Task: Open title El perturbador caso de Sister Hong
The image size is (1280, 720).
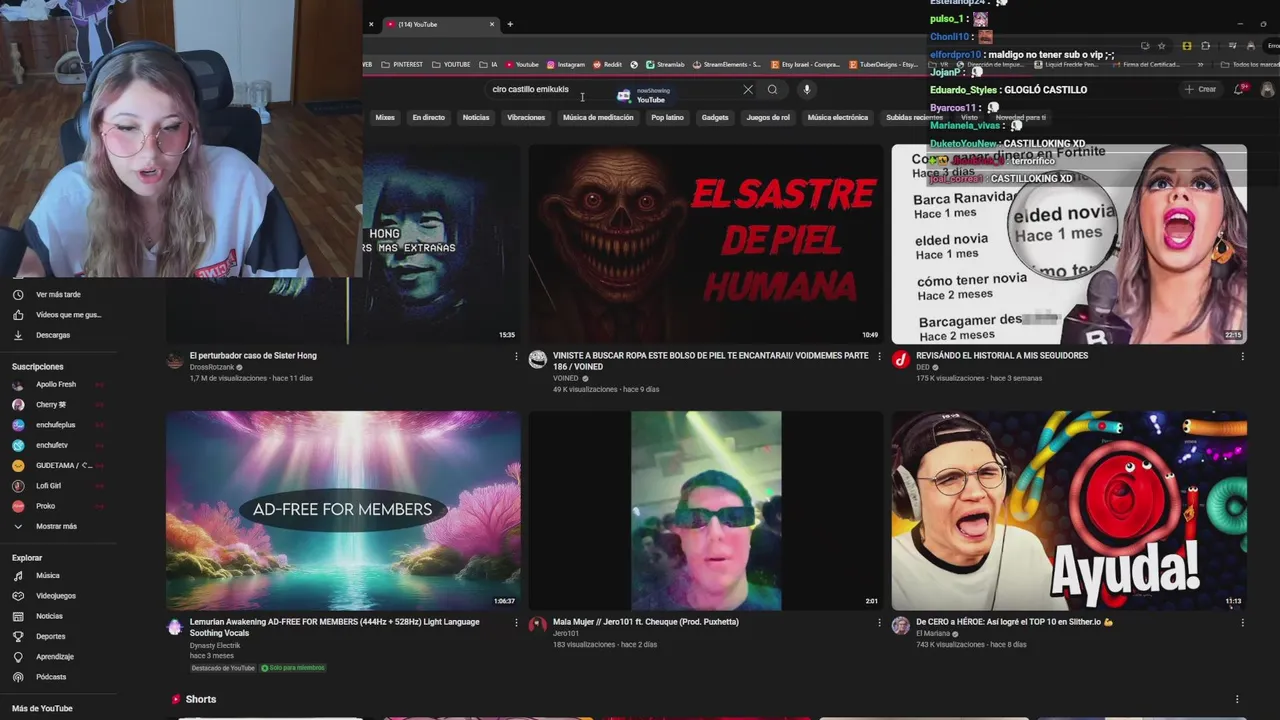Action: tap(253, 356)
